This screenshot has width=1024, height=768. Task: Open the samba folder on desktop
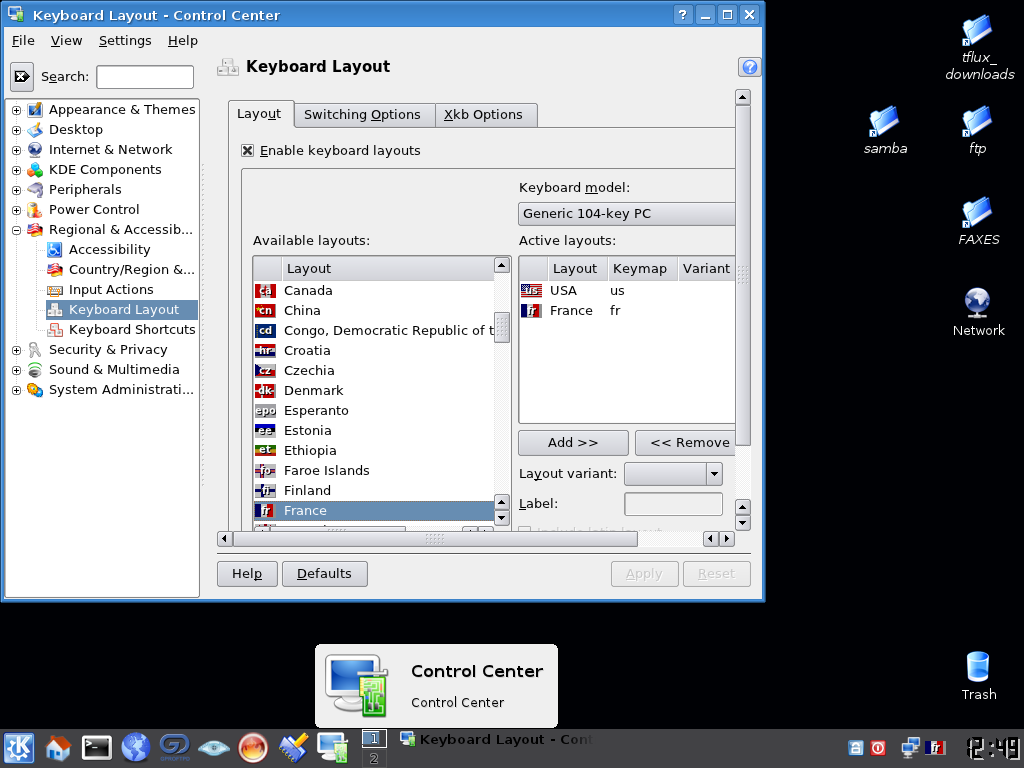tap(884, 122)
